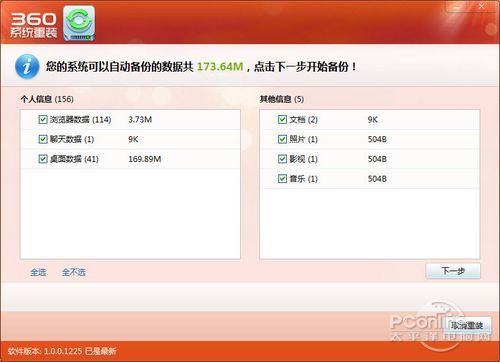Click the 173.64M total size text
Screen dimensions: 500x362
click(x=220, y=67)
